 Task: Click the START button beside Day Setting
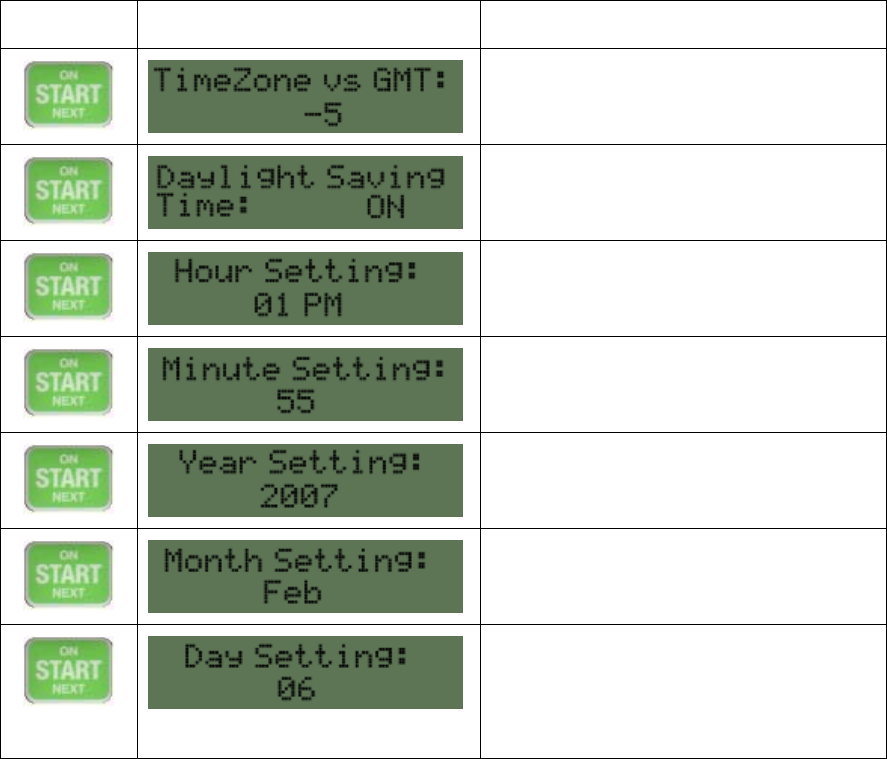pyautogui.click(x=69, y=672)
